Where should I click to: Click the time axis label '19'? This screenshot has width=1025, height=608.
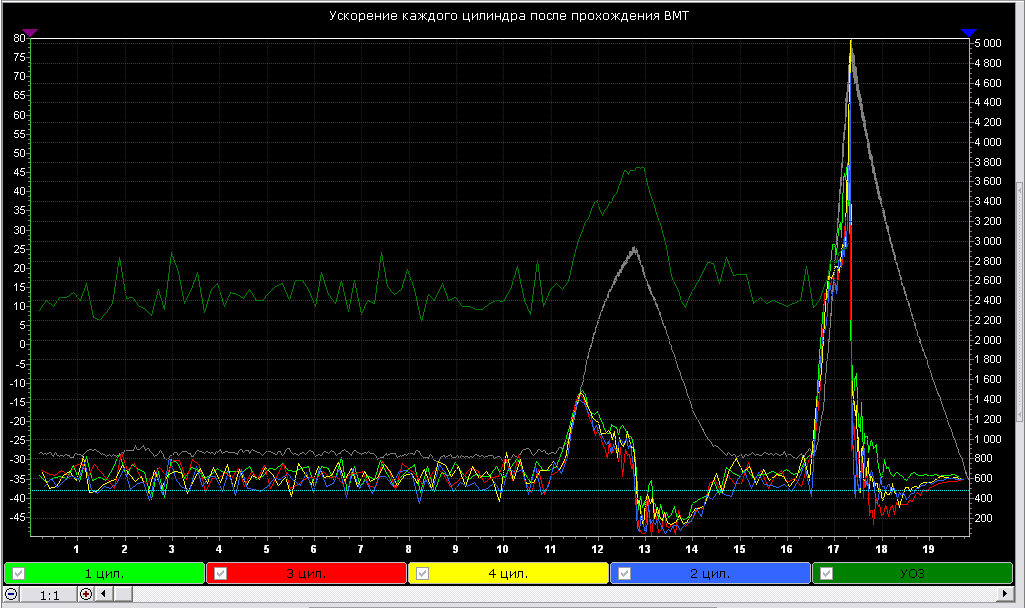point(928,549)
